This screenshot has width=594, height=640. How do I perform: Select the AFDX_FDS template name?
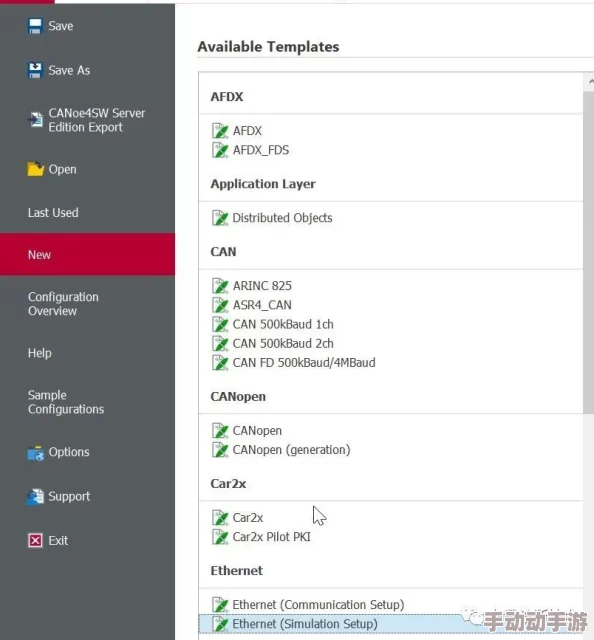tap(261, 150)
